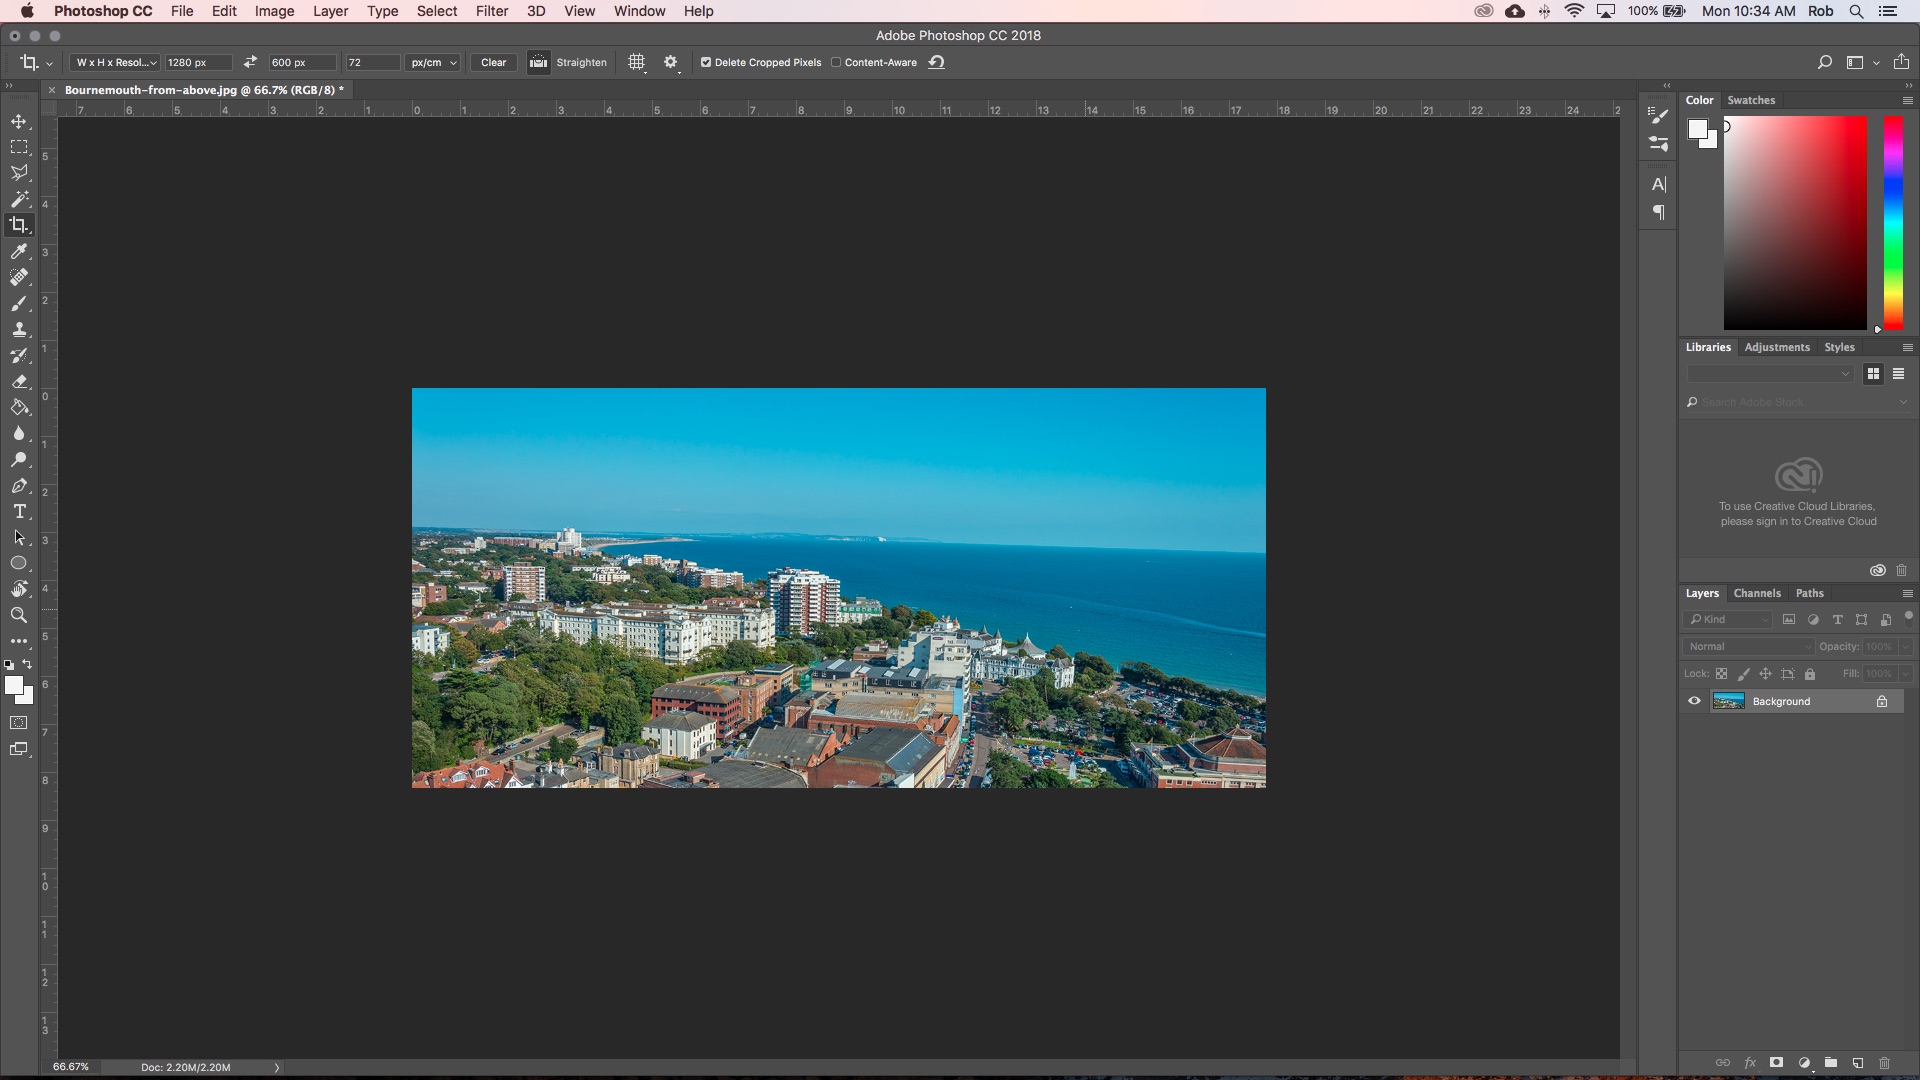Image resolution: width=1920 pixels, height=1080 pixels.
Task: Open the Normal blend mode dropdown
Action: (x=1748, y=647)
